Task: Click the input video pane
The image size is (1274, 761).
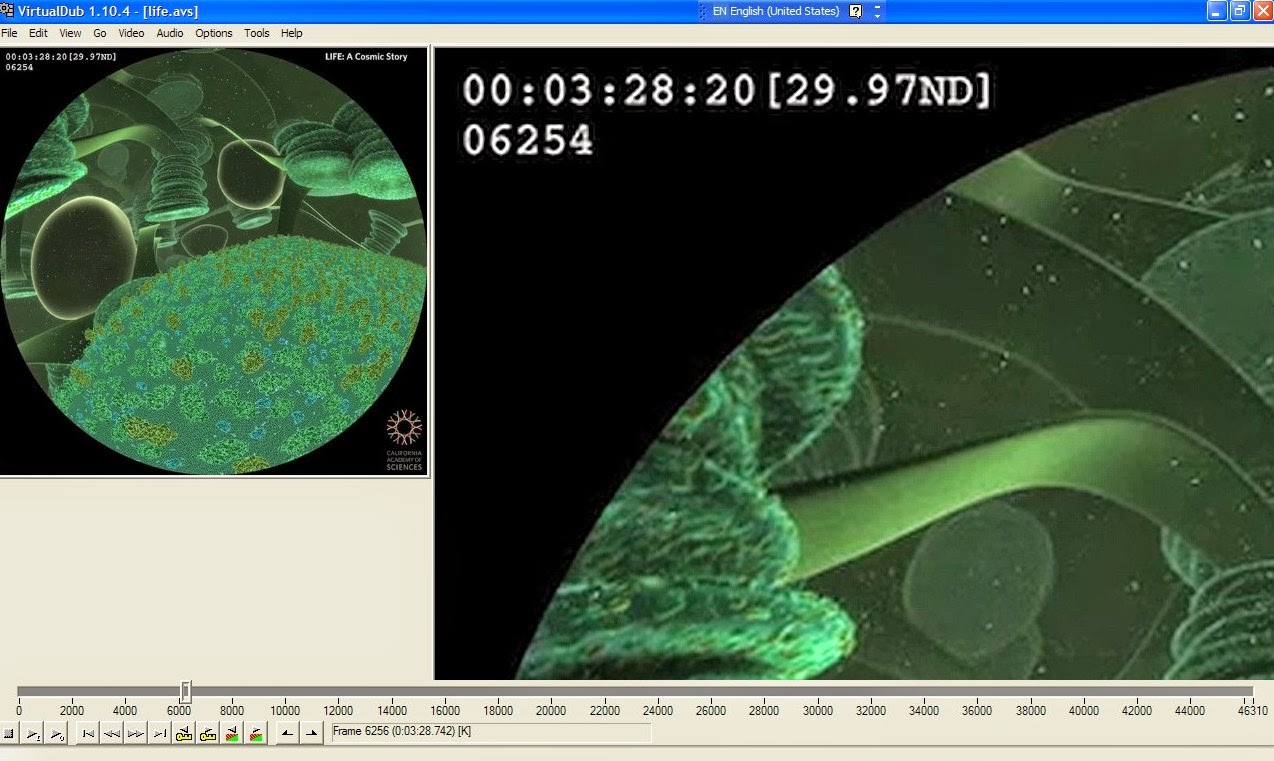Action: (214, 261)
